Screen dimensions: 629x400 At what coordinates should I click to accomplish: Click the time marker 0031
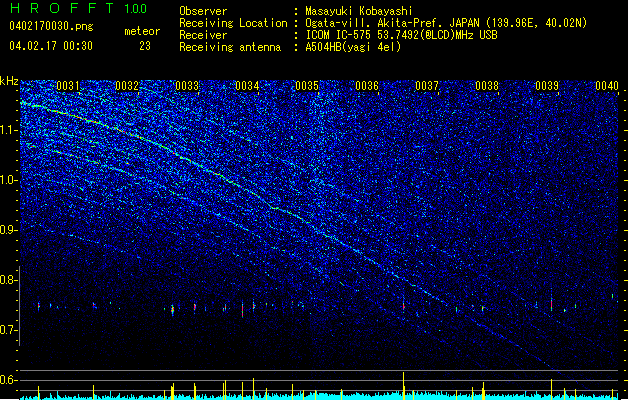pyautogui.click(x=68, y=86)
